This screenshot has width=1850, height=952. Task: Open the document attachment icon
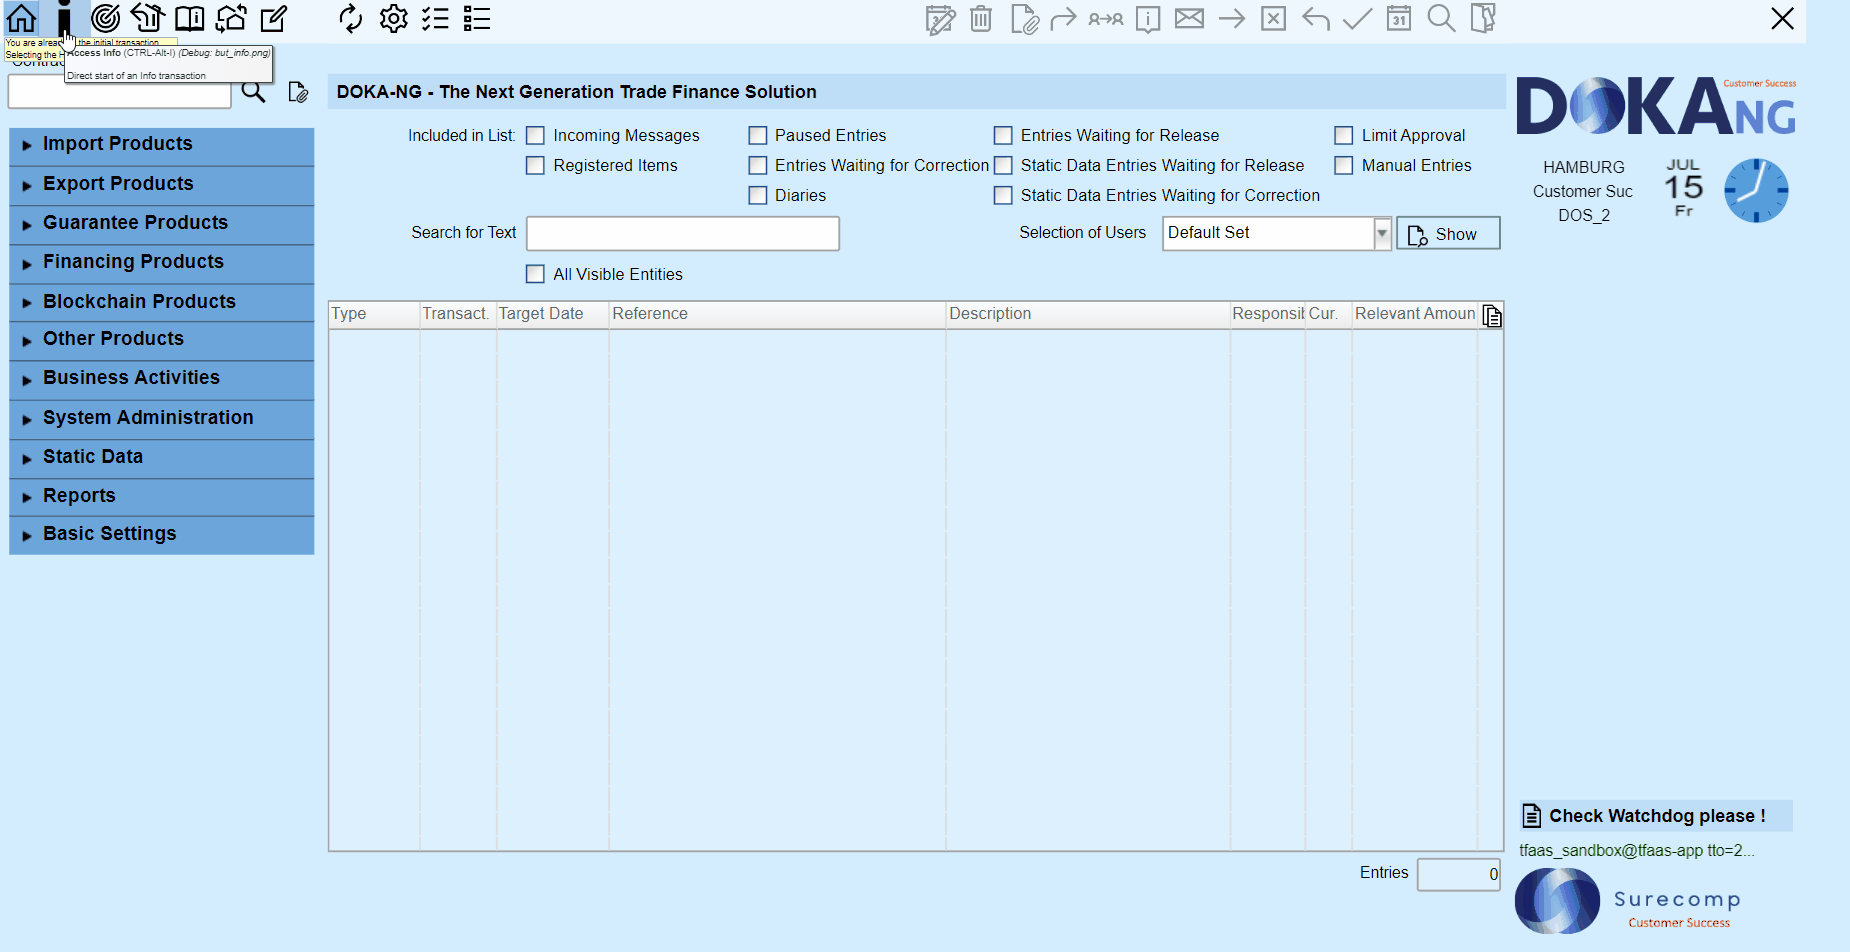tap(1022, 18)
